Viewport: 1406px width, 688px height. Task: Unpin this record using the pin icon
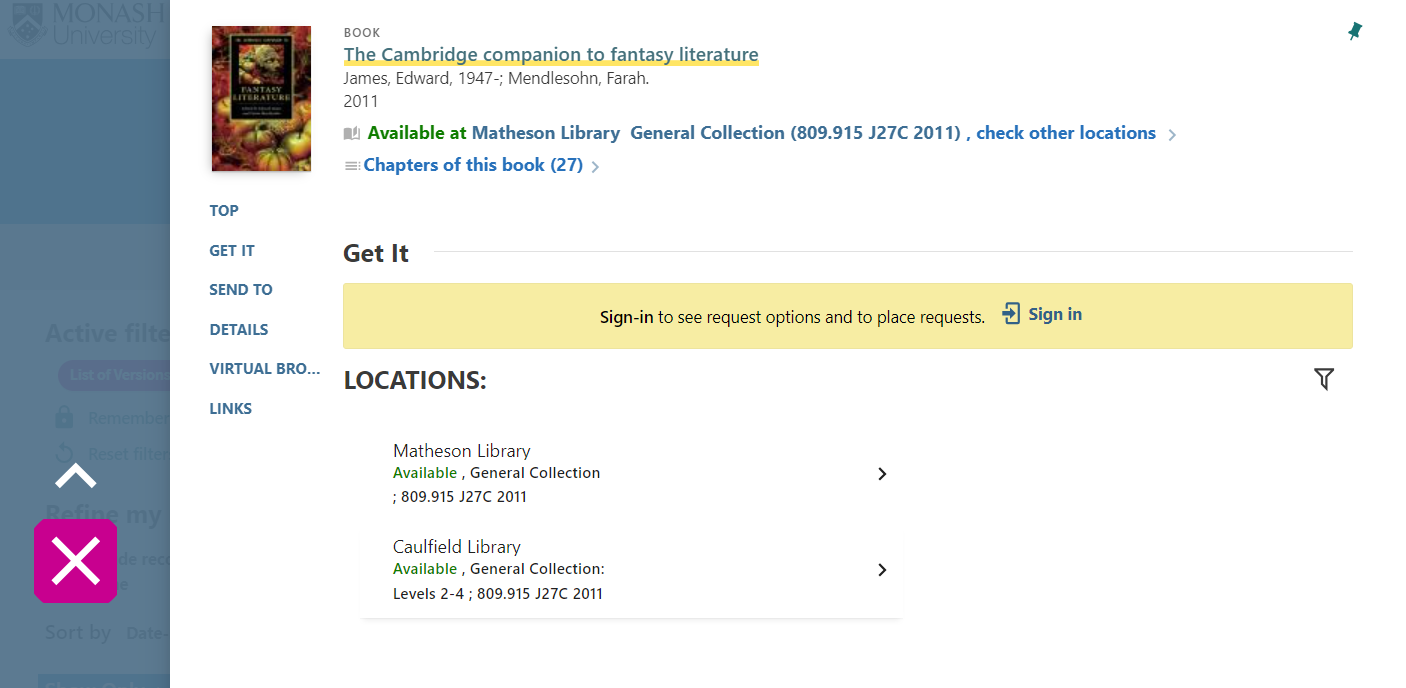1355,31
